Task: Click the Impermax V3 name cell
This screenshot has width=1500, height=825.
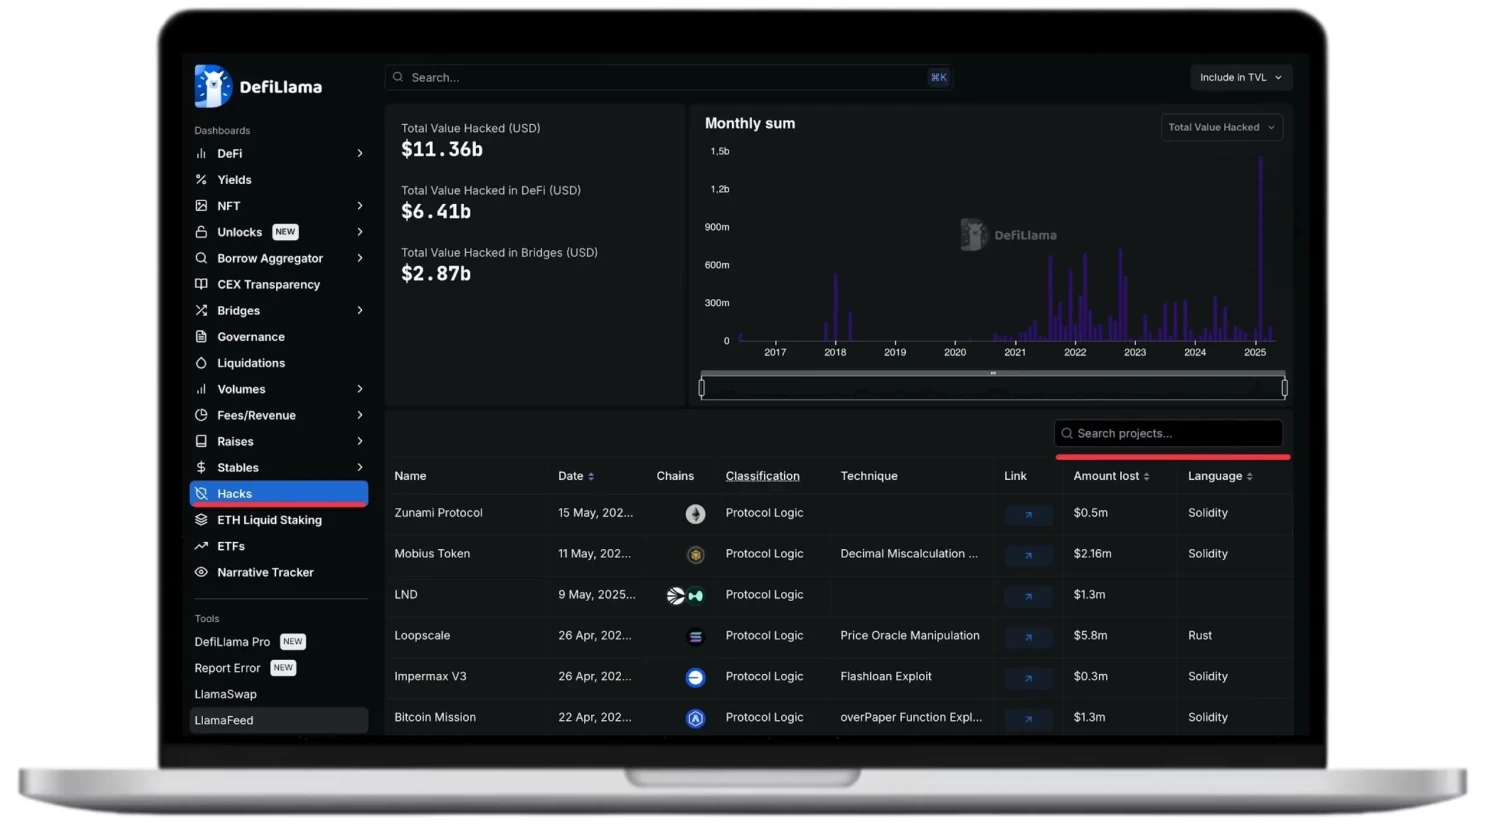Action: [x=430, y=677]
